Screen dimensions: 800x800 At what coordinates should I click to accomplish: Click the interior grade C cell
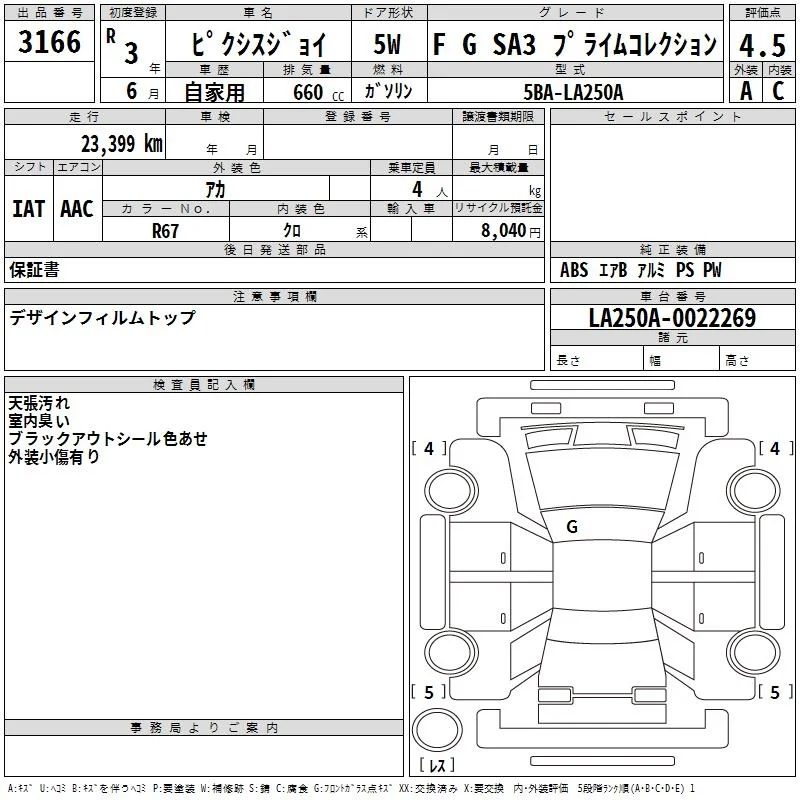pos(779,91)
